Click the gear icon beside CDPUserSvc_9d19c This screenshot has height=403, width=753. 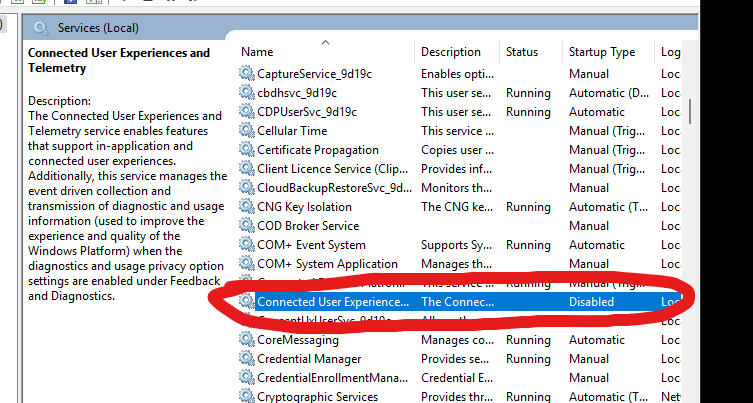[x=246, y=111]
